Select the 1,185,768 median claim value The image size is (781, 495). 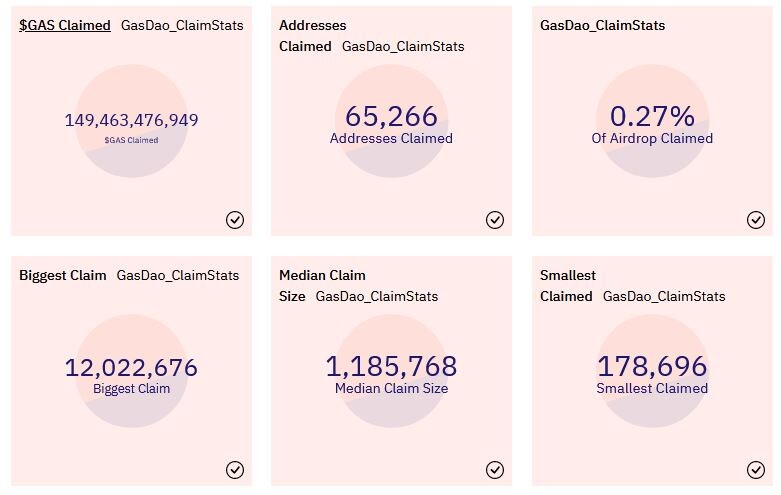[391, 366]
